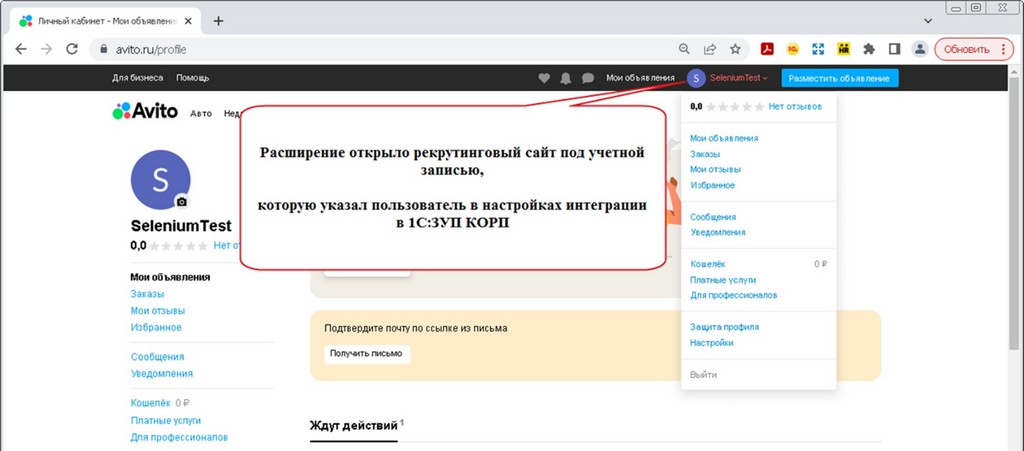Open the Авто category link
This screenshot has height=451, width=1024.
(x=201, y=113)
